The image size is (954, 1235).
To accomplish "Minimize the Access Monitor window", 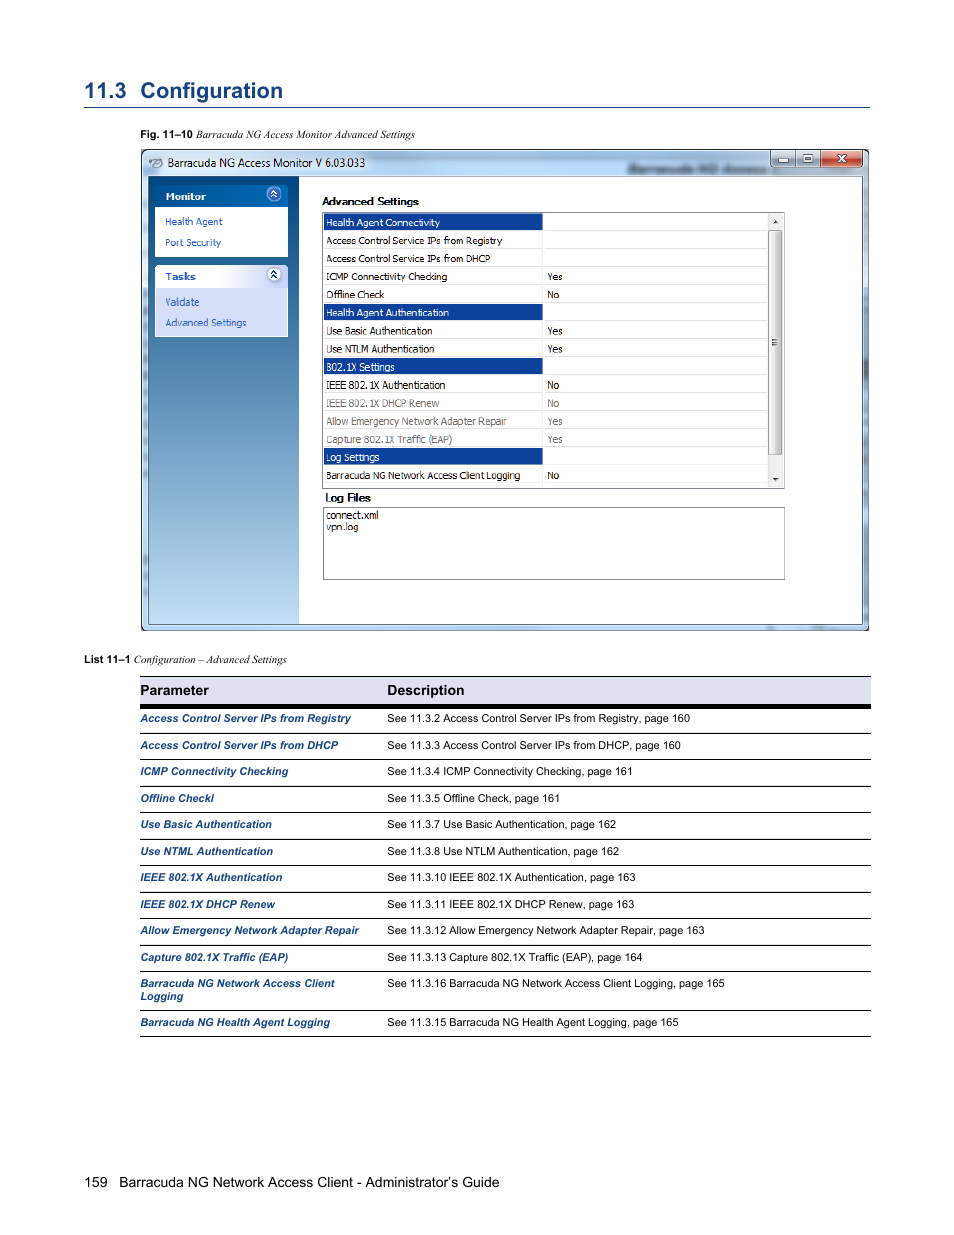I will click(x=783, y=159).
